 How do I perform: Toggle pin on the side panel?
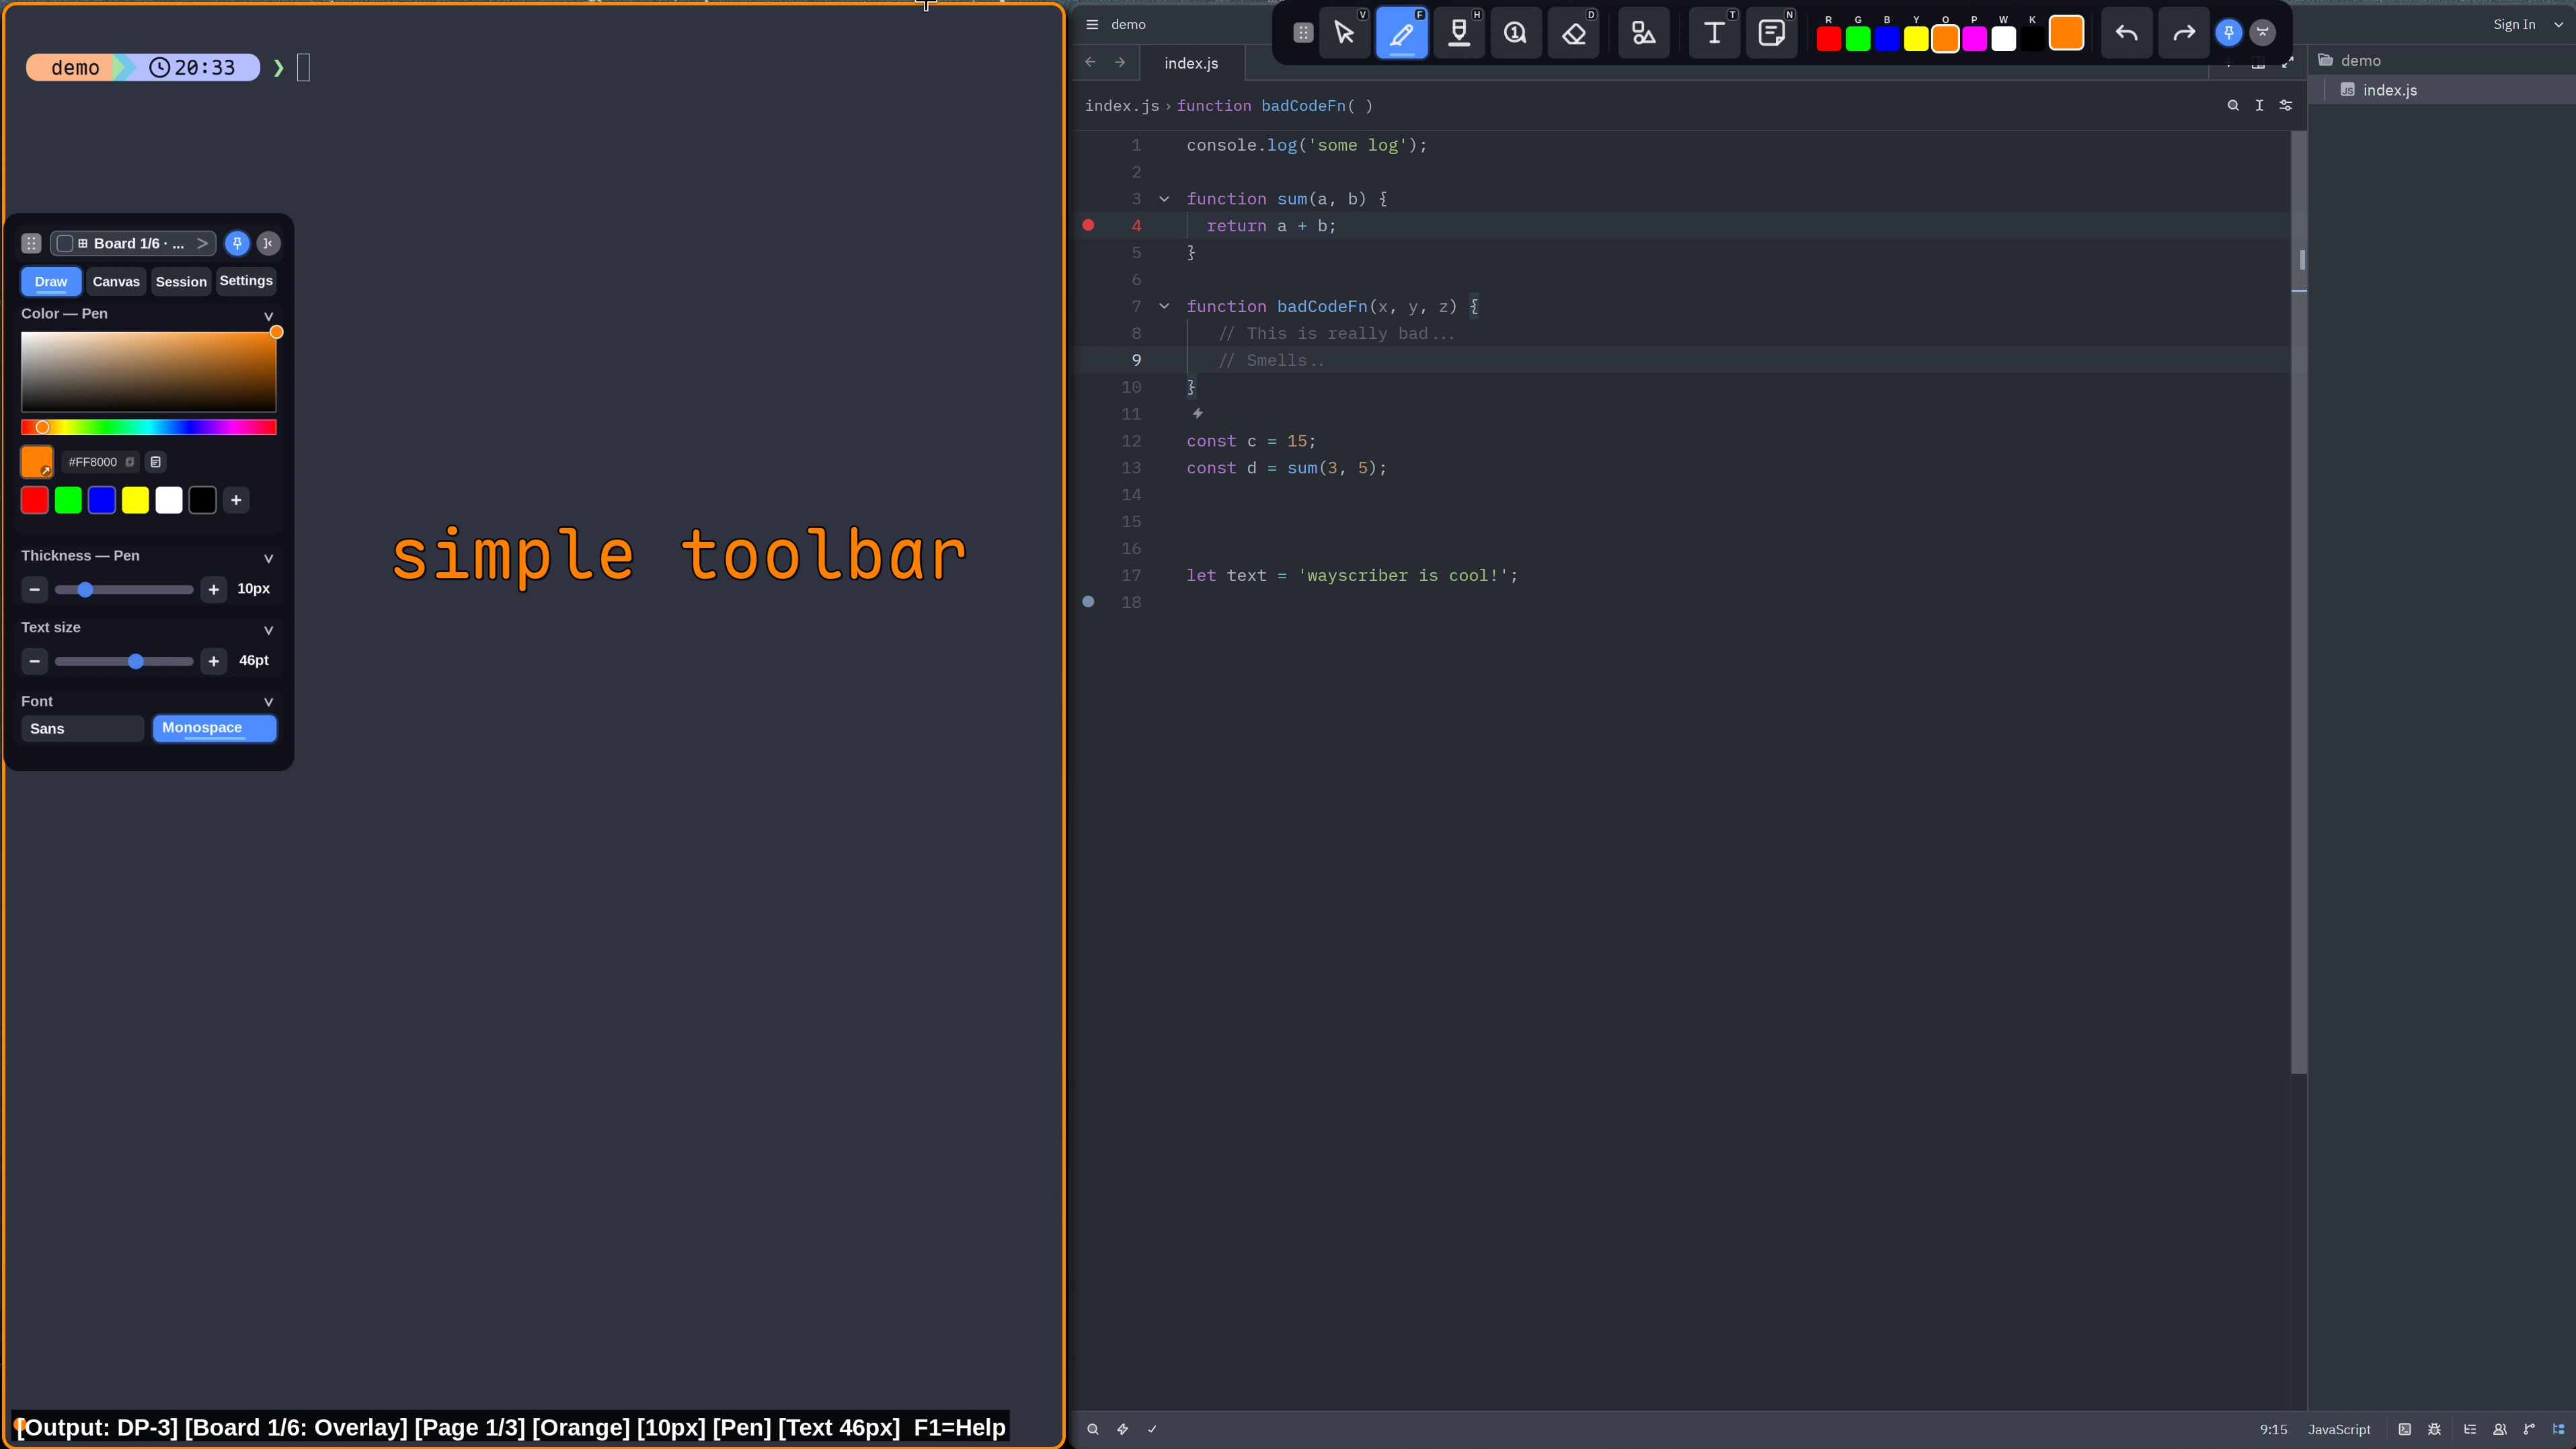click(237, 243)
